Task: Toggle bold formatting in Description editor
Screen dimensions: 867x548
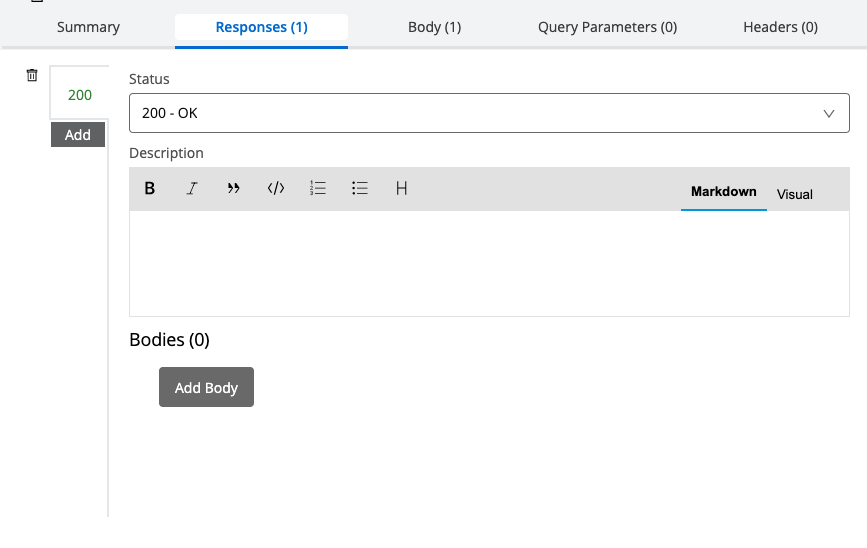Action: click(x=150, y=188)
